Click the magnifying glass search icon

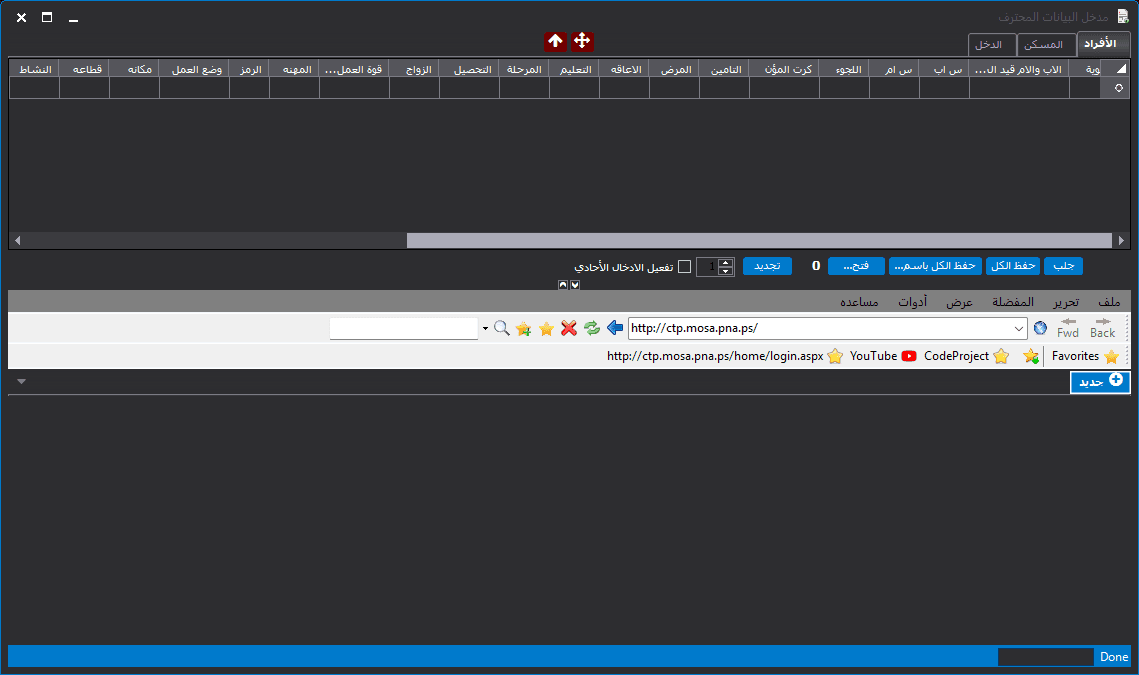(x=501, y=328)
